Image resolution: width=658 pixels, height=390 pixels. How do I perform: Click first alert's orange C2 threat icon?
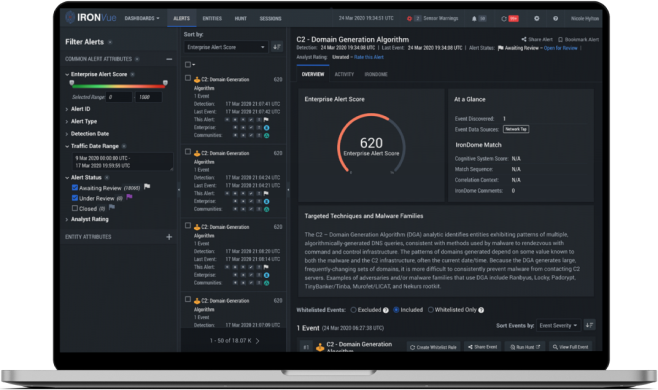(x=197, y=79)
